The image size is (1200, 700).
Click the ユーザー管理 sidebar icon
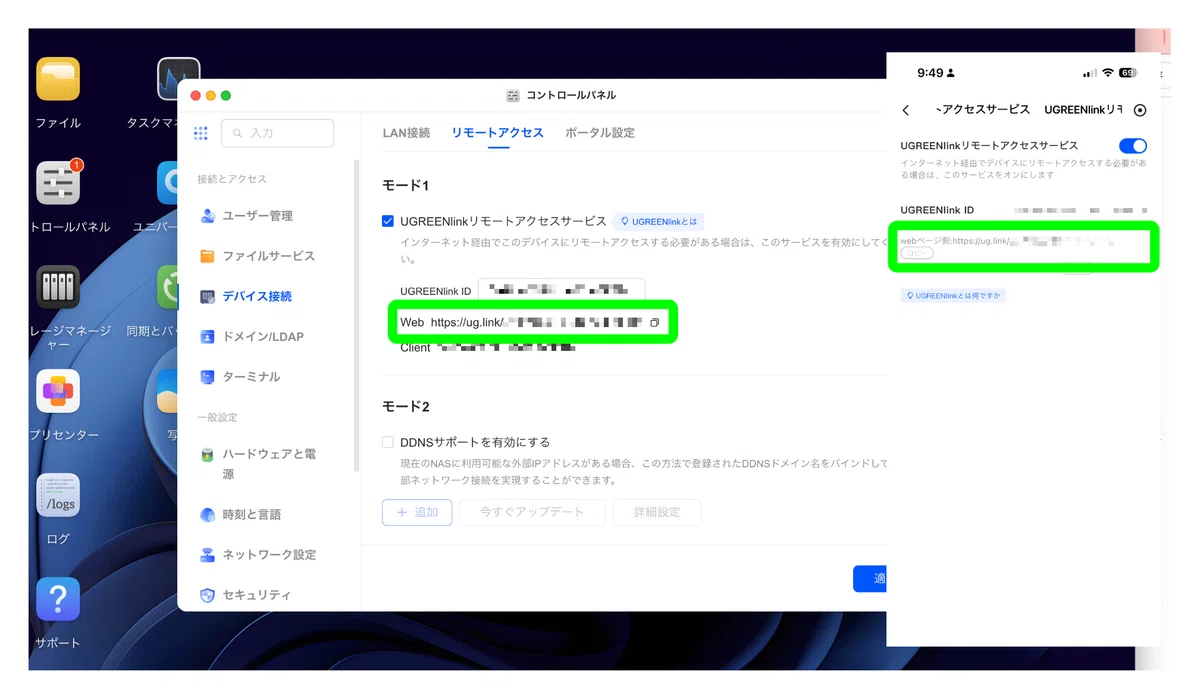click(x=207, y=216)
